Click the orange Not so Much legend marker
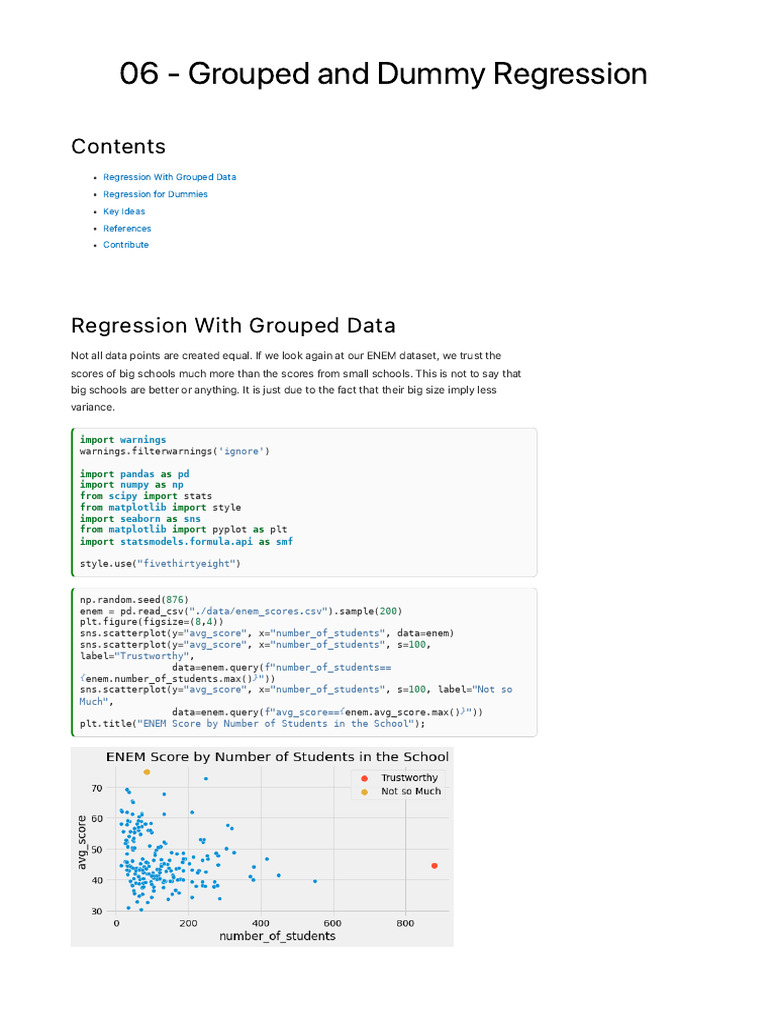The width and height of the screenshot is (768, 1024). point(364,792)
